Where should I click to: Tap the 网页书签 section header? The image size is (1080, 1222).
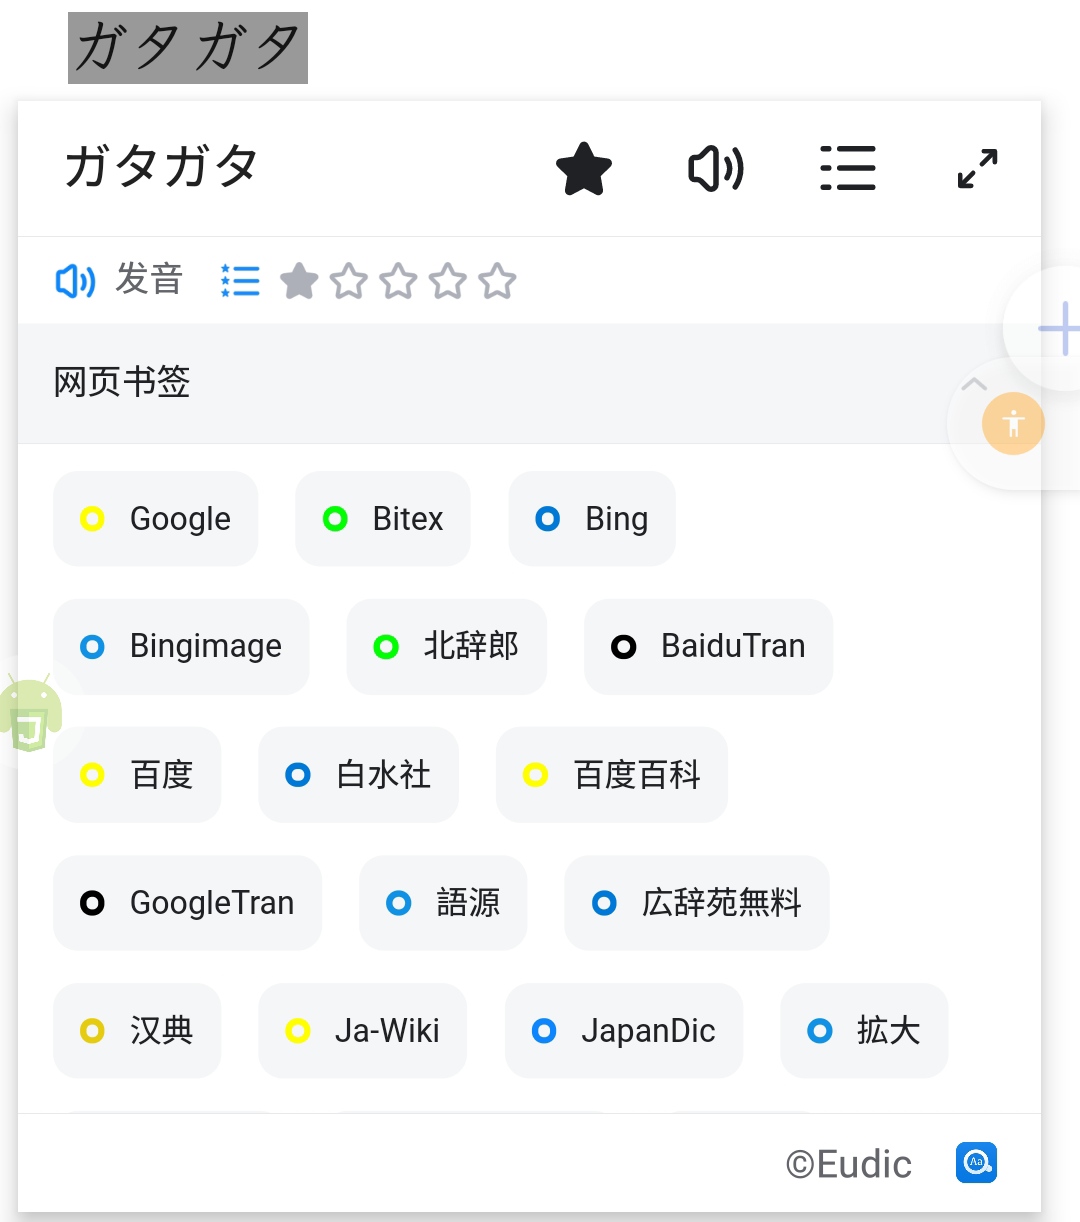122,382
